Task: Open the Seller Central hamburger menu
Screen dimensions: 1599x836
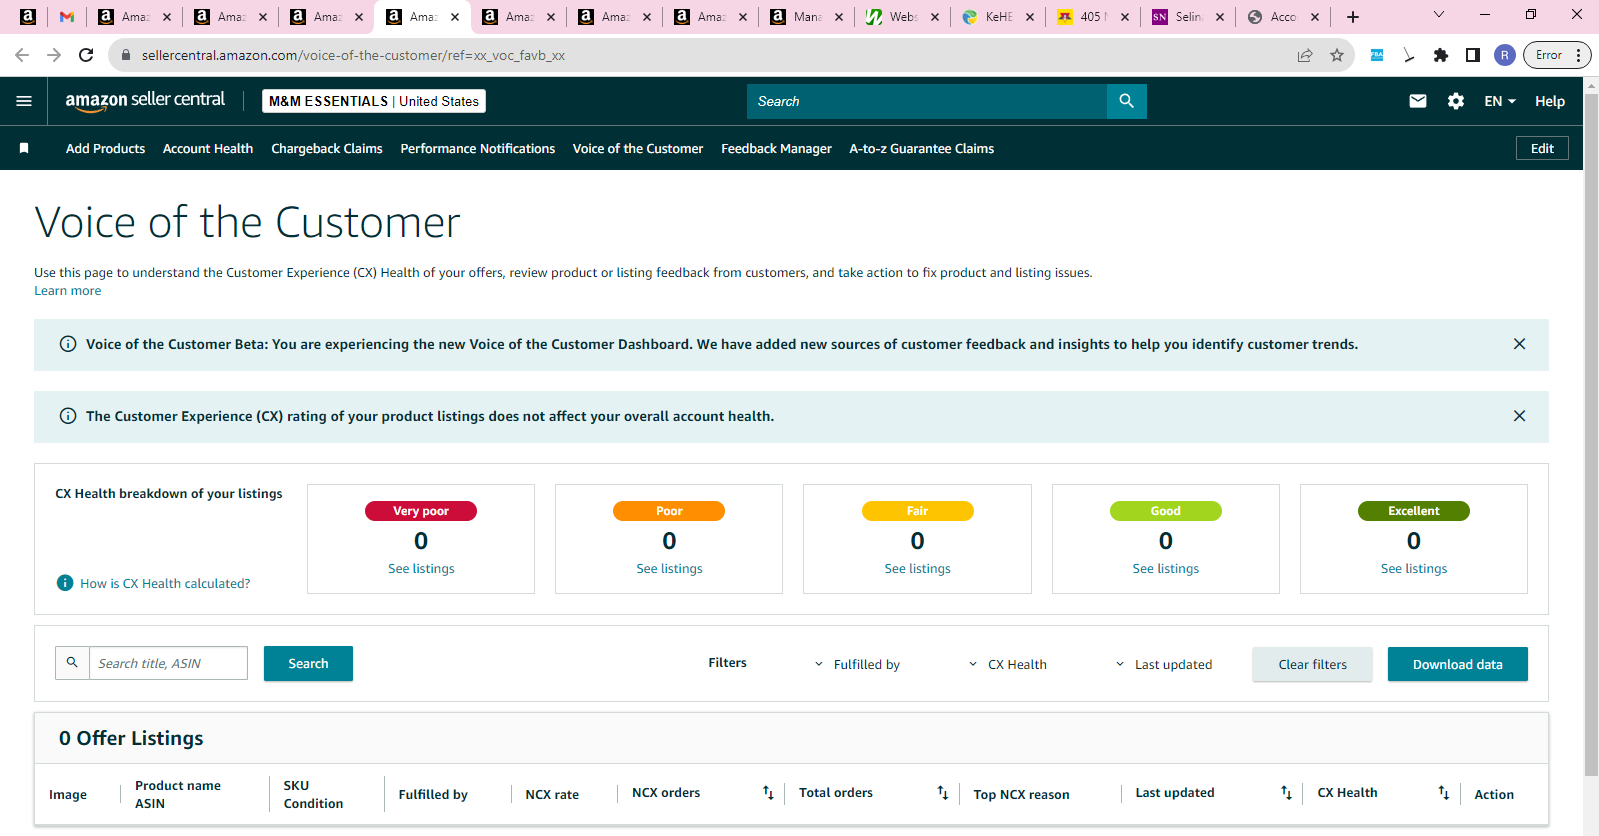Action: (x=24, y=101)
